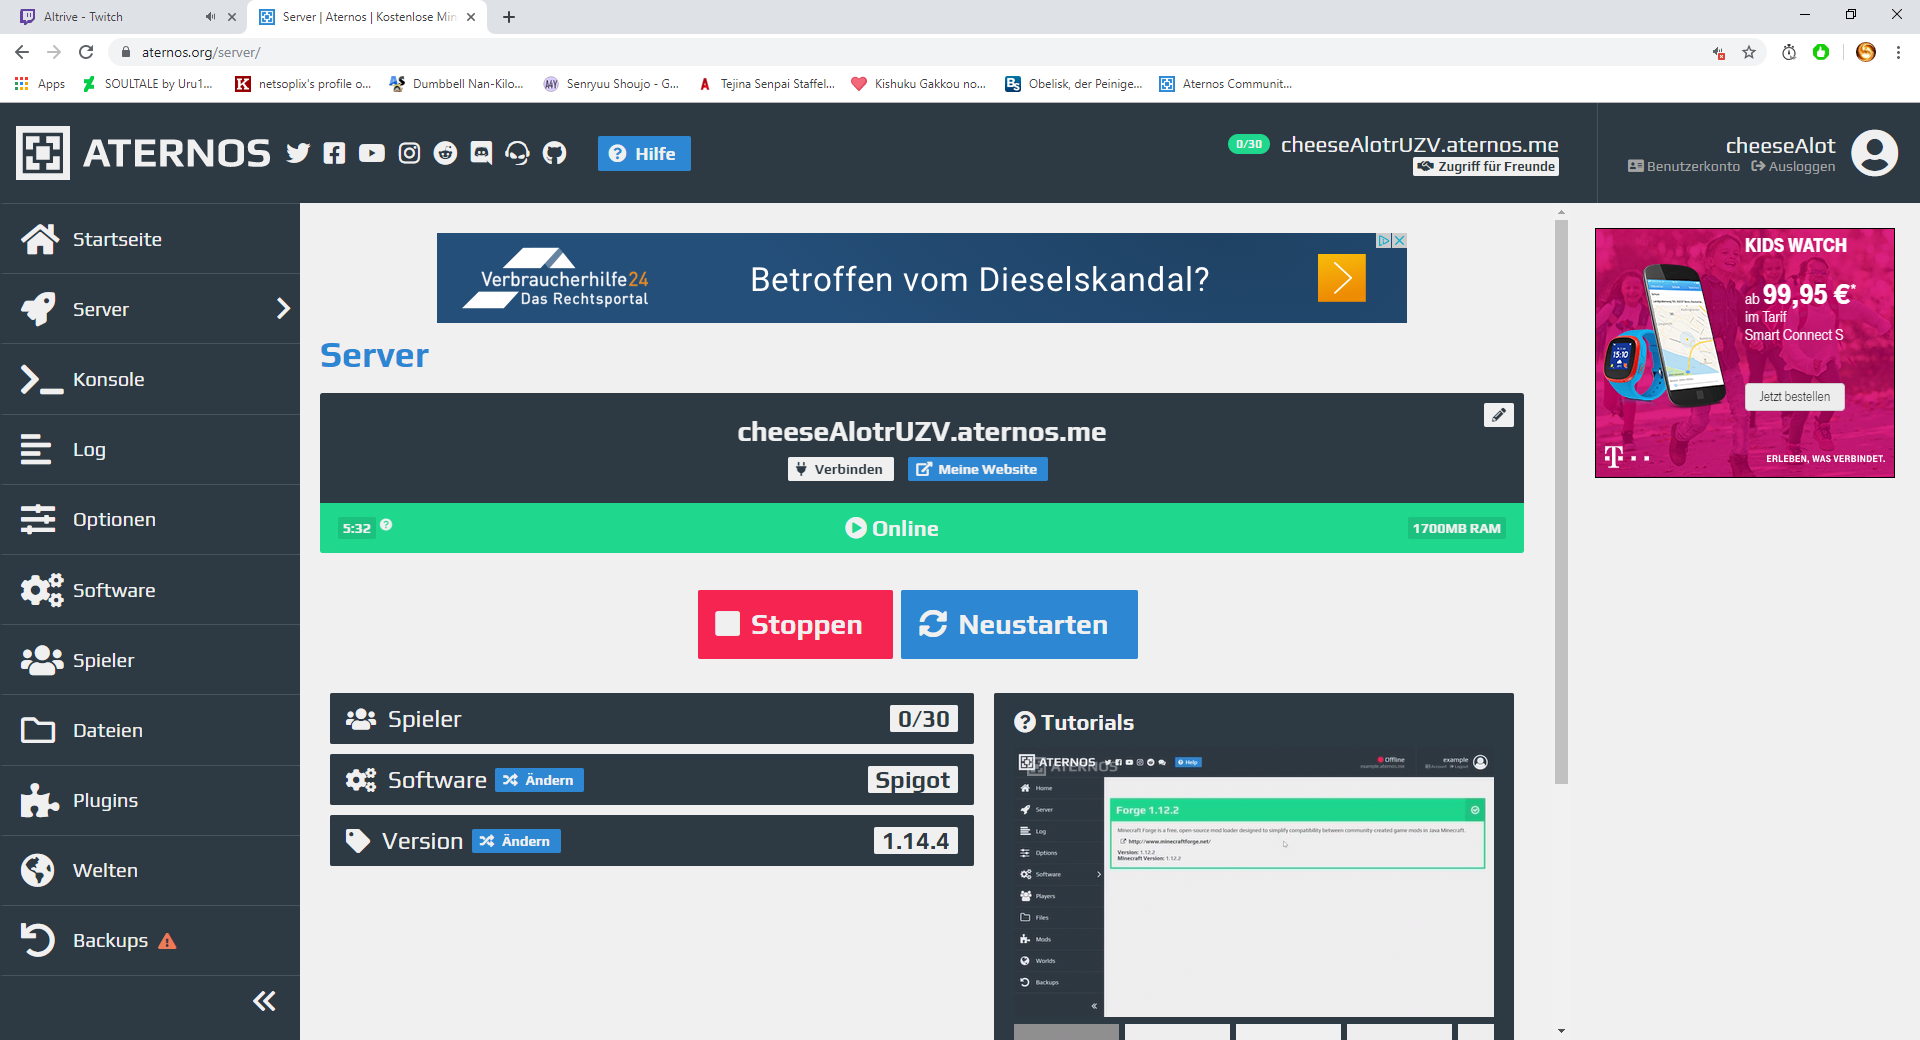Click the Tutorials video thumbnail
Viewport: 1920px width, 1040px height.
pyautogui.click(x=1254, y=883)
